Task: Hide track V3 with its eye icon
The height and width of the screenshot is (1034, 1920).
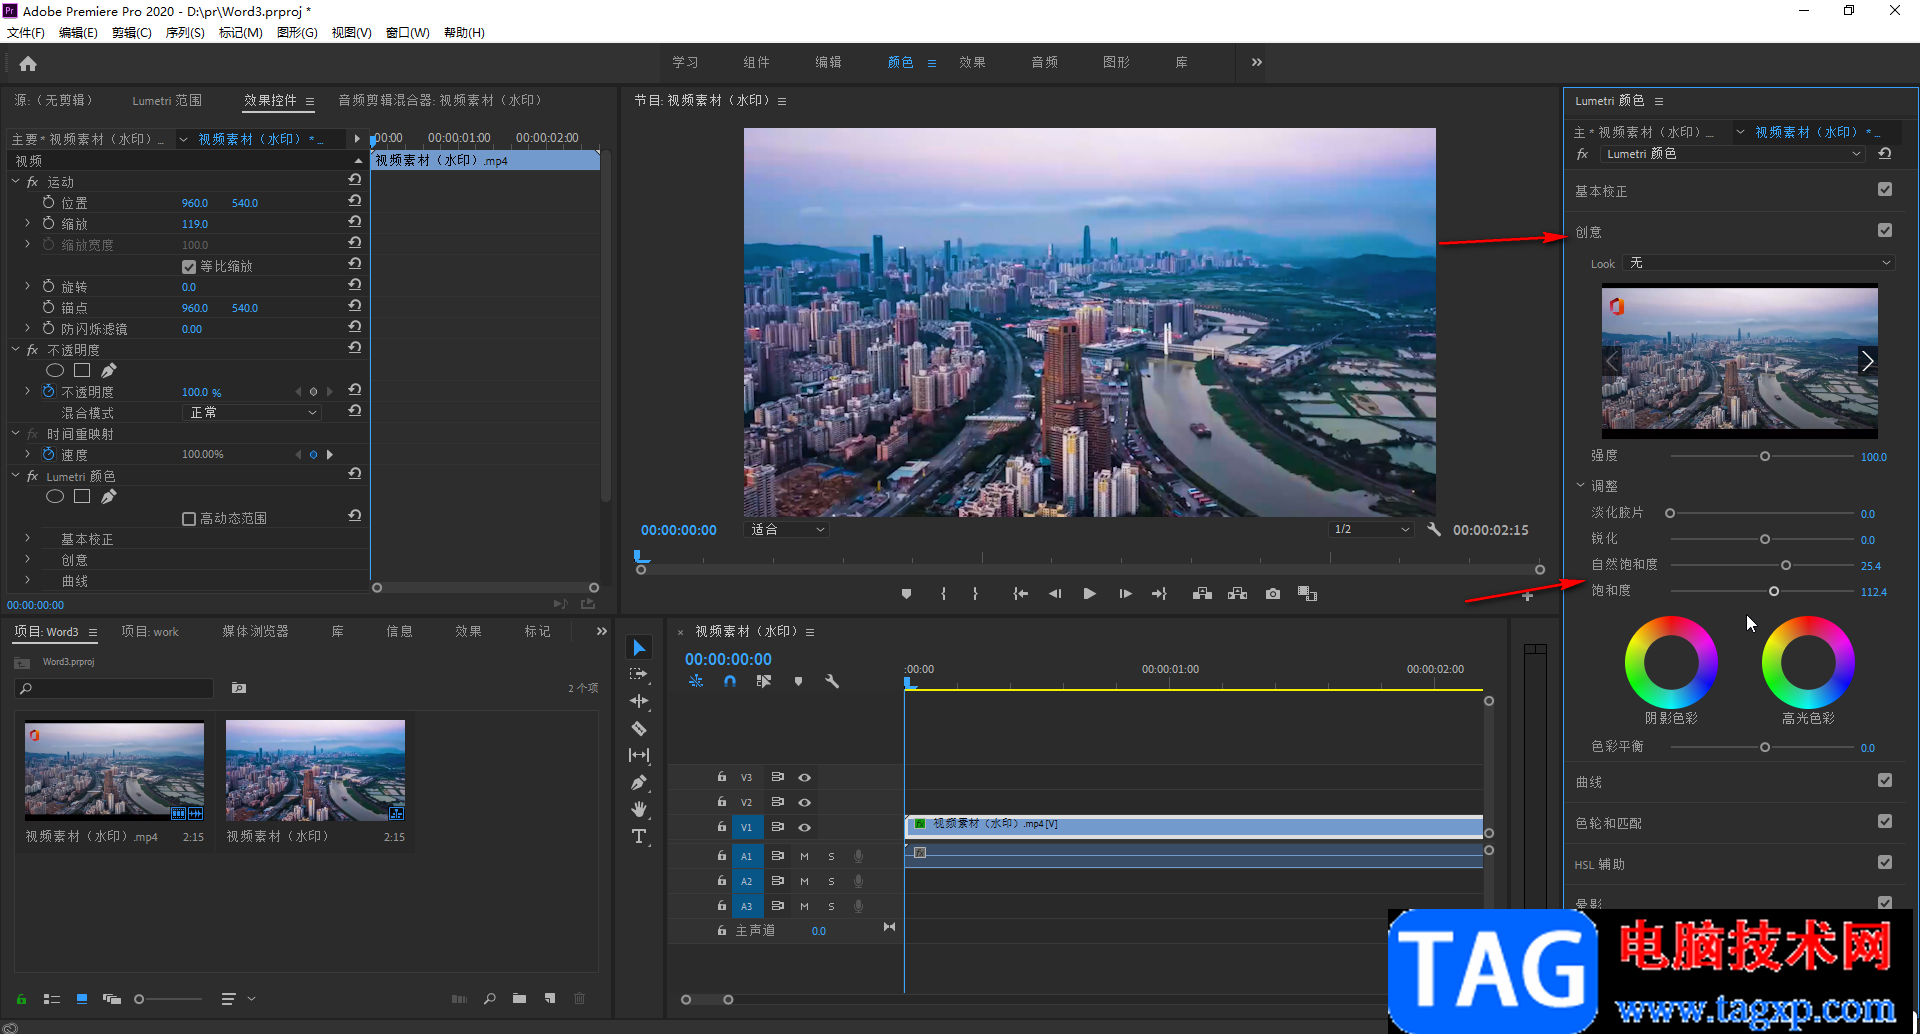Action: pyautogui.click(x=804, y=778)
